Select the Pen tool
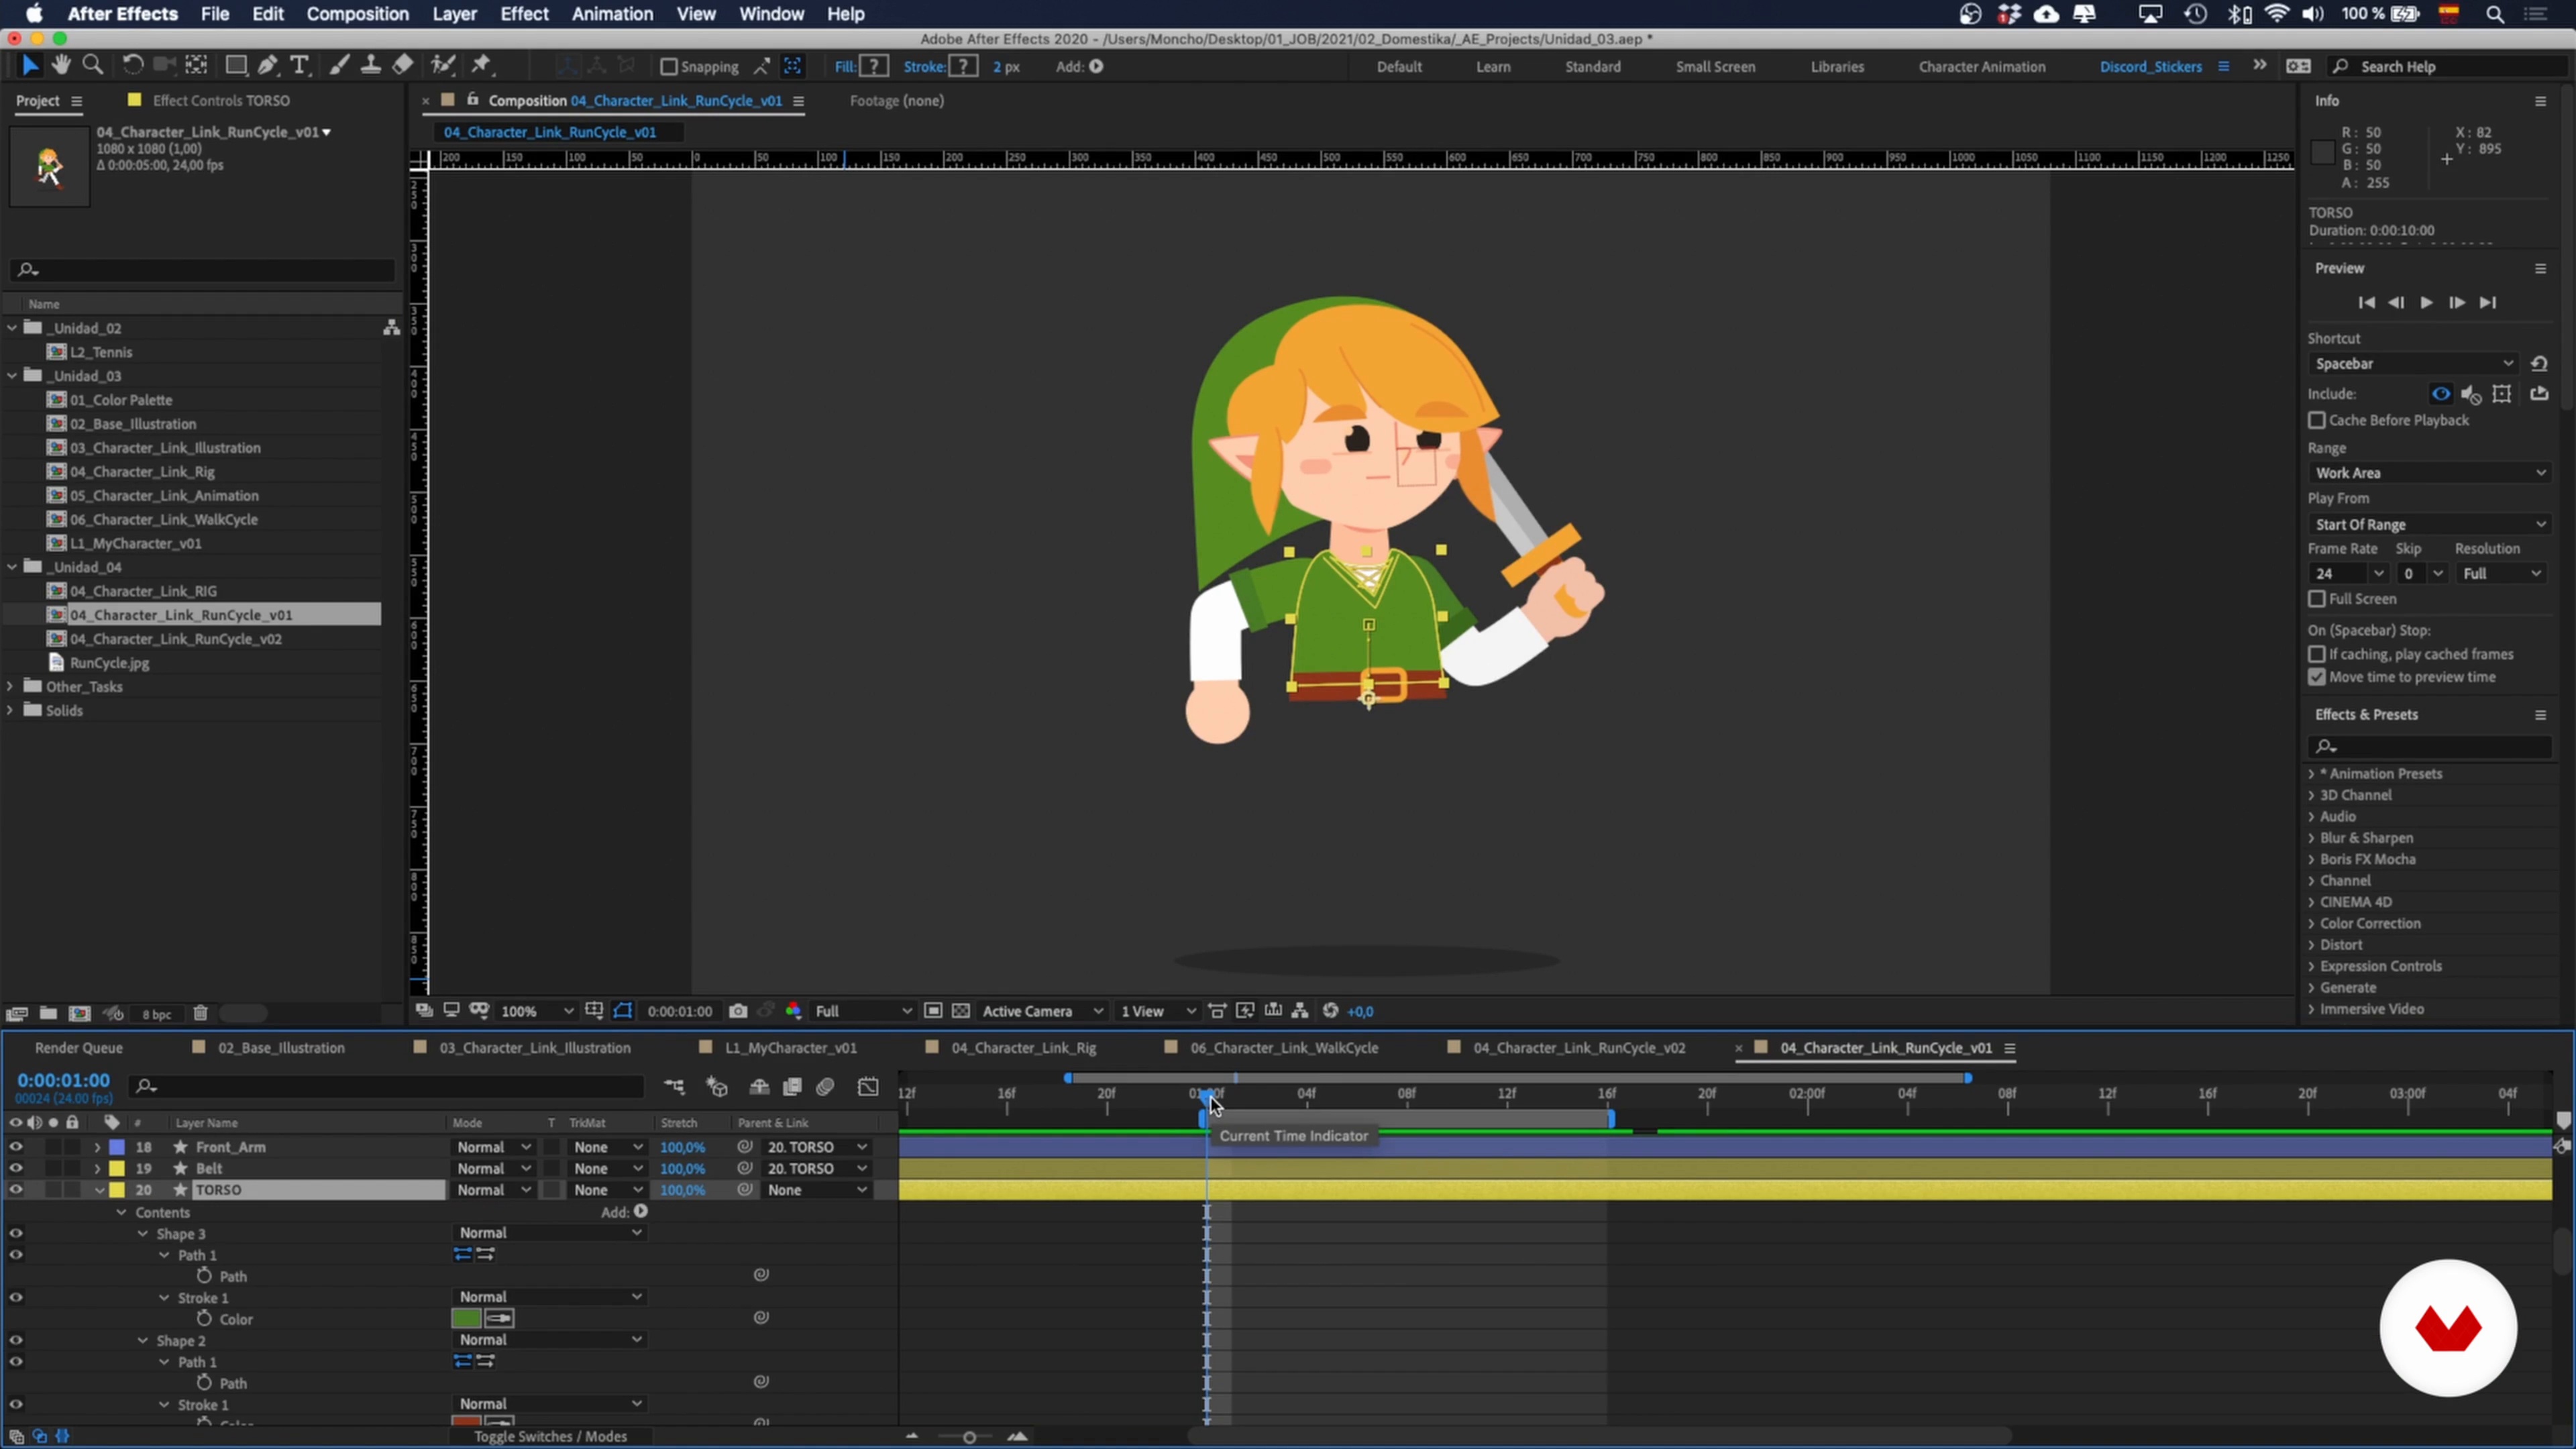 pyautogui.click(x=268, y=66)
